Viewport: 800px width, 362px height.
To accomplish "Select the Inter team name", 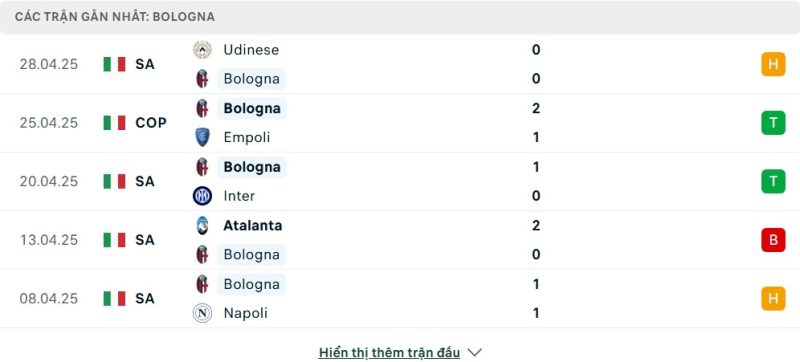I will pyautogui.click(x=239, y=196).
